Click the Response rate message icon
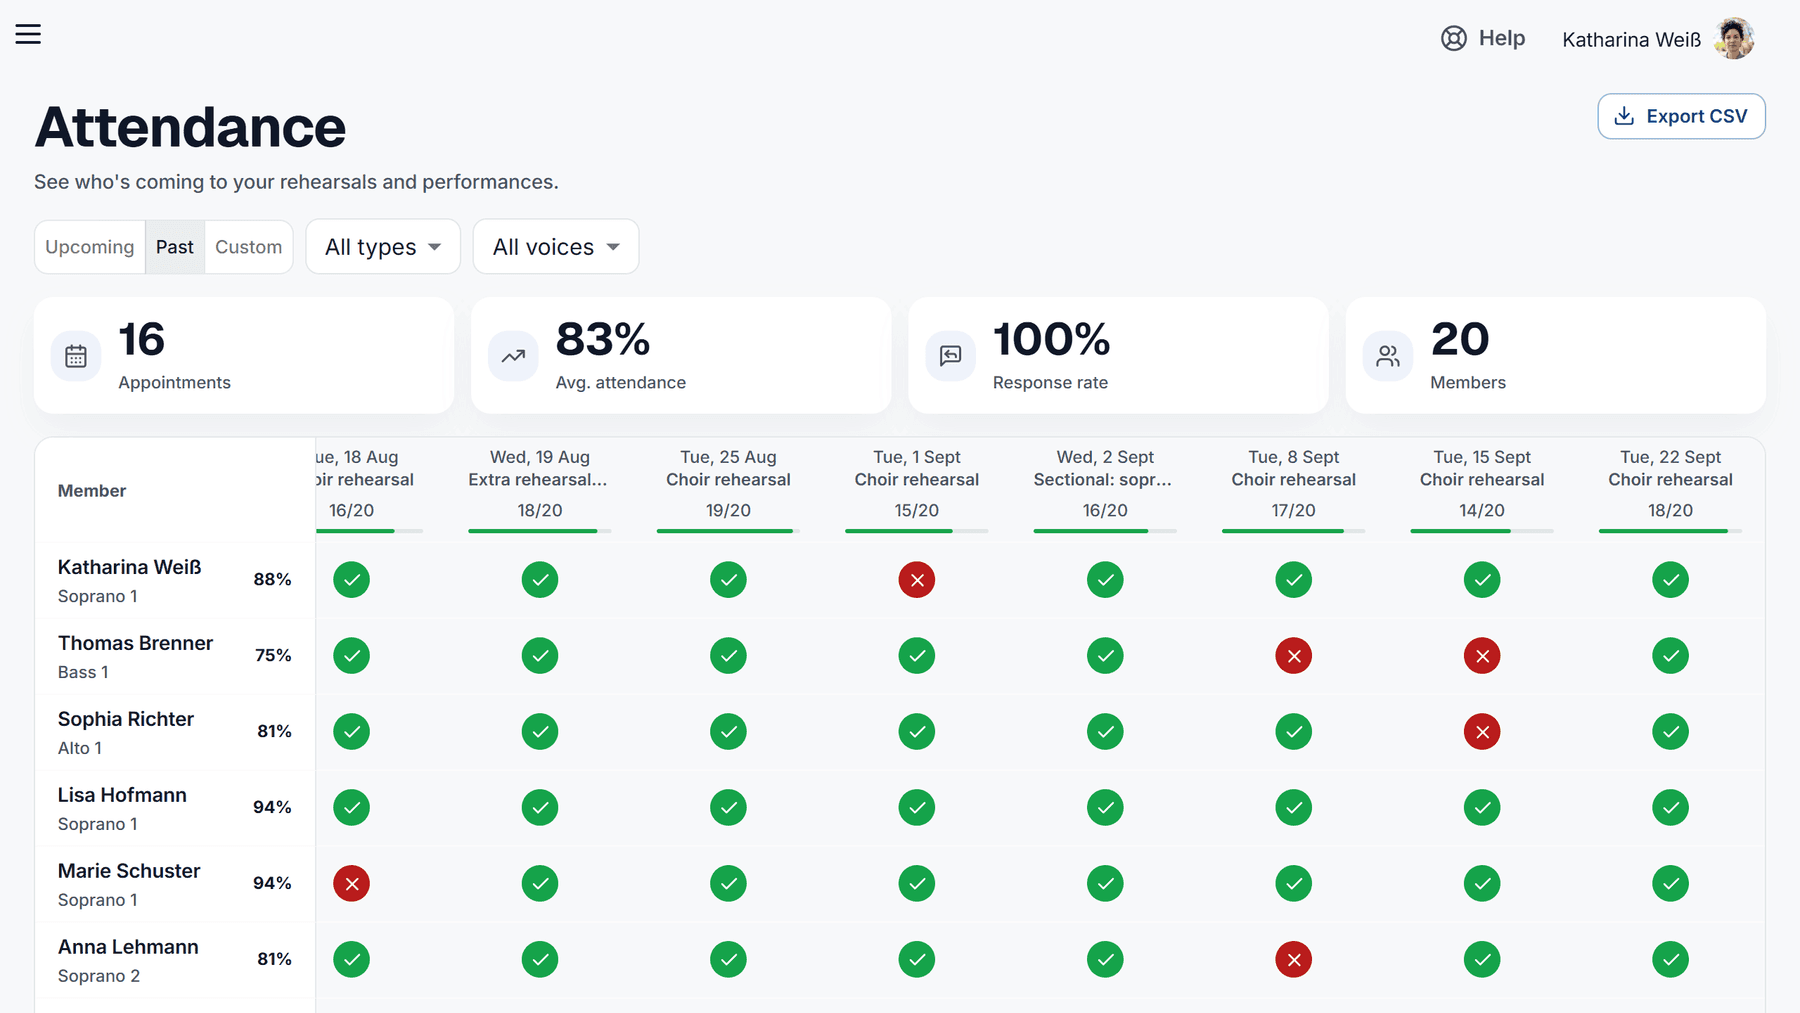Screen dimensions: 1800x1013 tap(950, 356)
